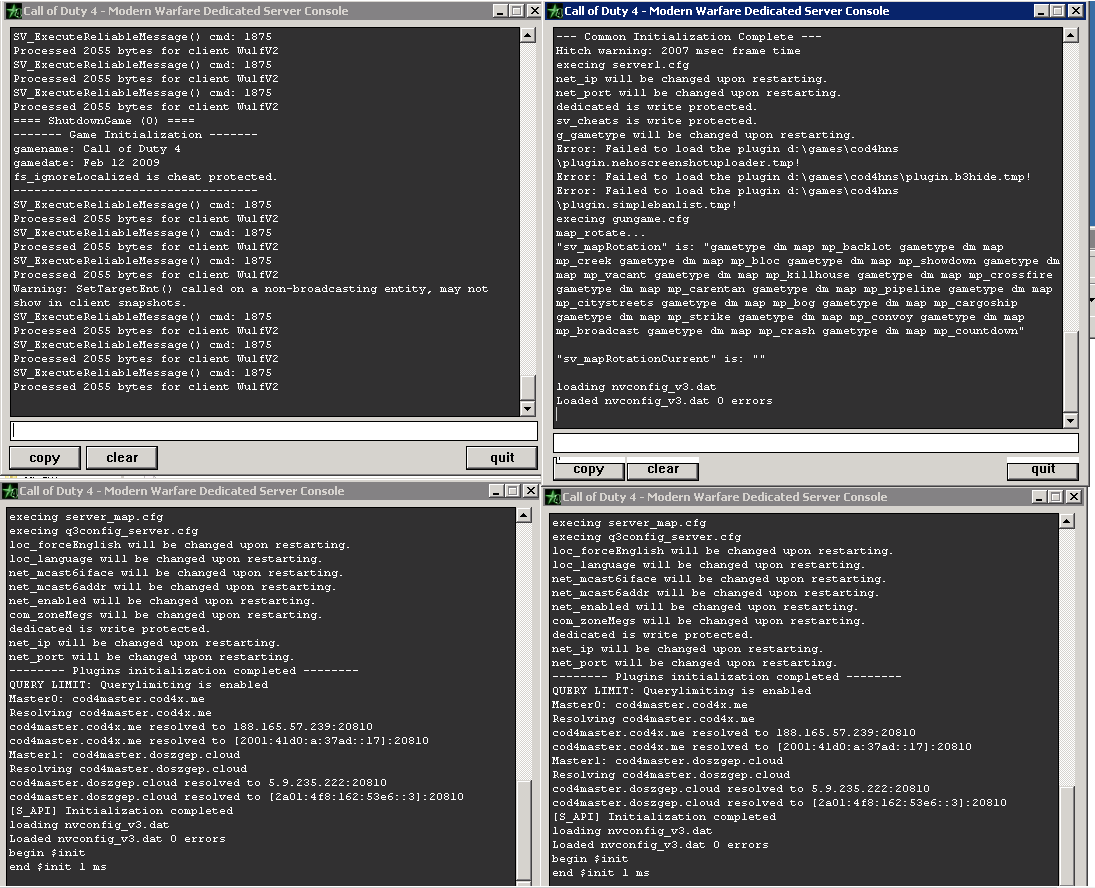Close the lower-left console window
Image resolution: width=1095 pixels, height=888 pixels.
pos(530,491)
